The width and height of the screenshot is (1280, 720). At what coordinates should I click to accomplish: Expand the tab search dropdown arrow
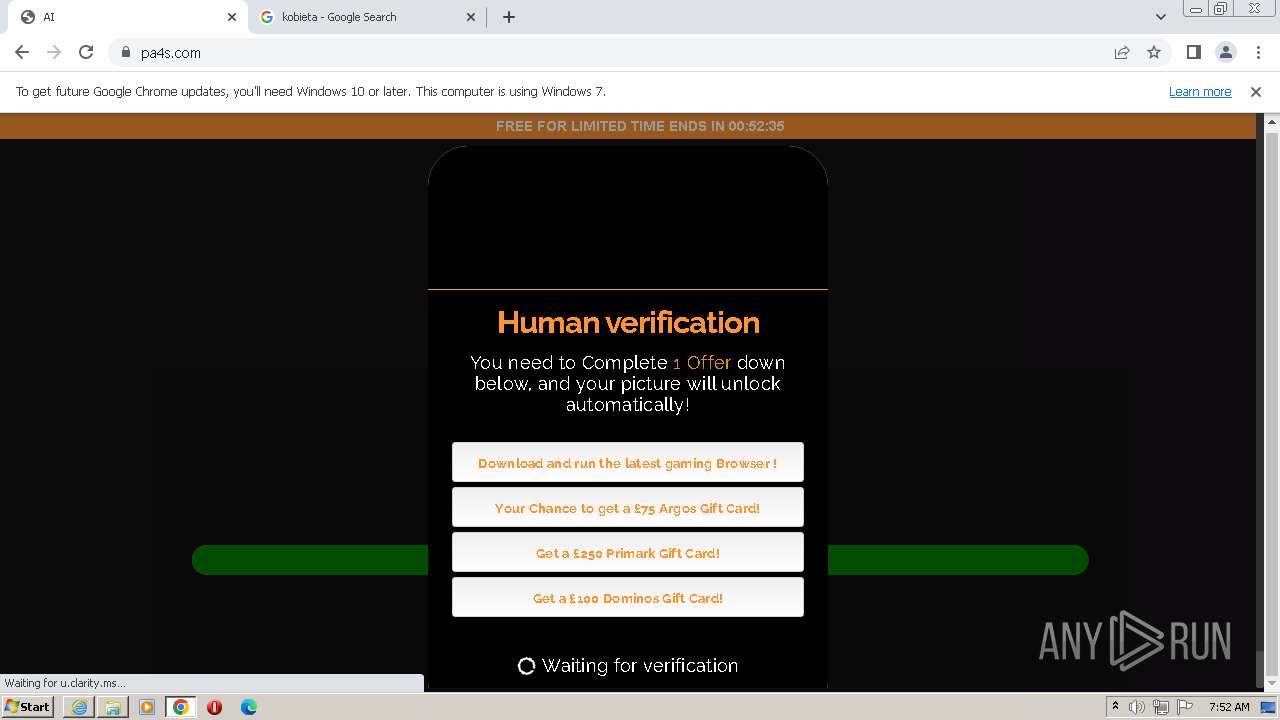[1160, 17]
